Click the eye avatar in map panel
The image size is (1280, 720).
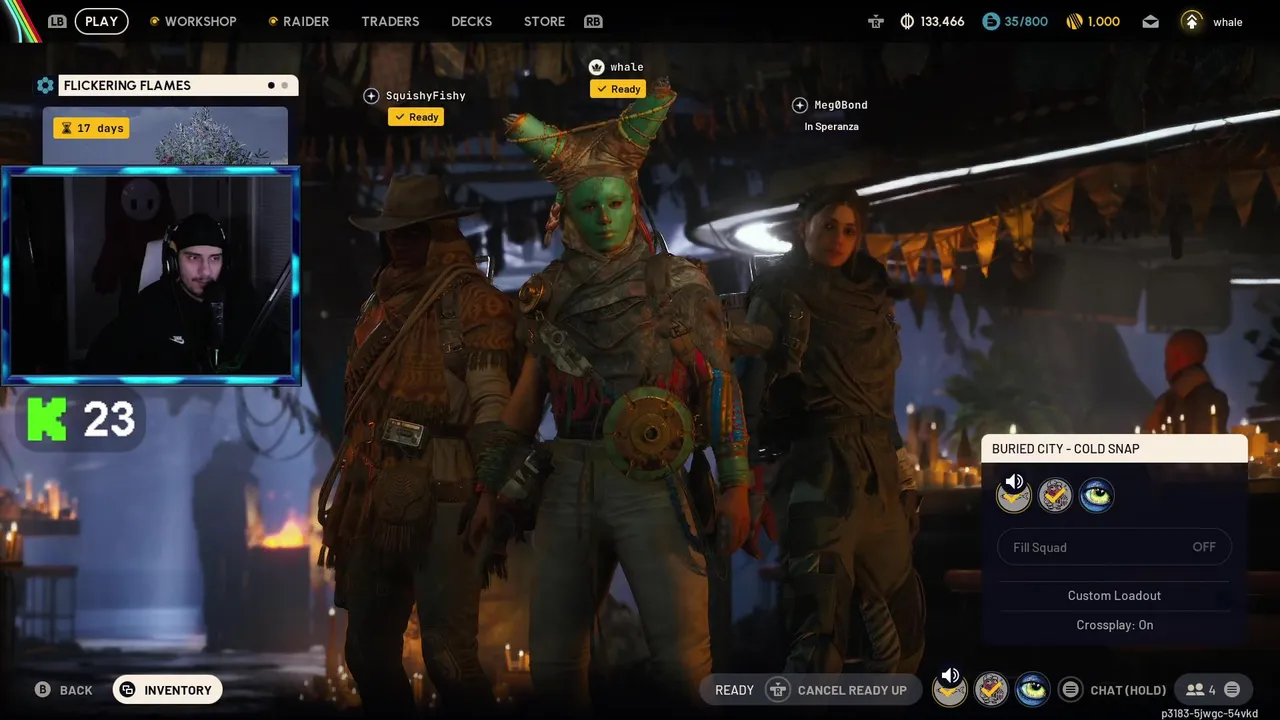tap(1096, 495)
